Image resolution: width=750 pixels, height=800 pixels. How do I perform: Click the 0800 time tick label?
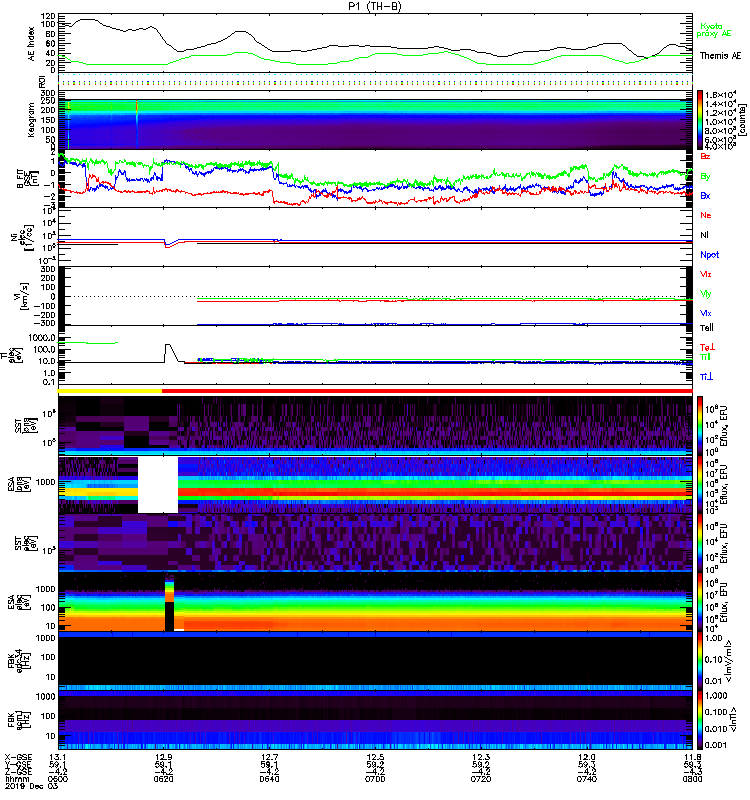point(693,779)
